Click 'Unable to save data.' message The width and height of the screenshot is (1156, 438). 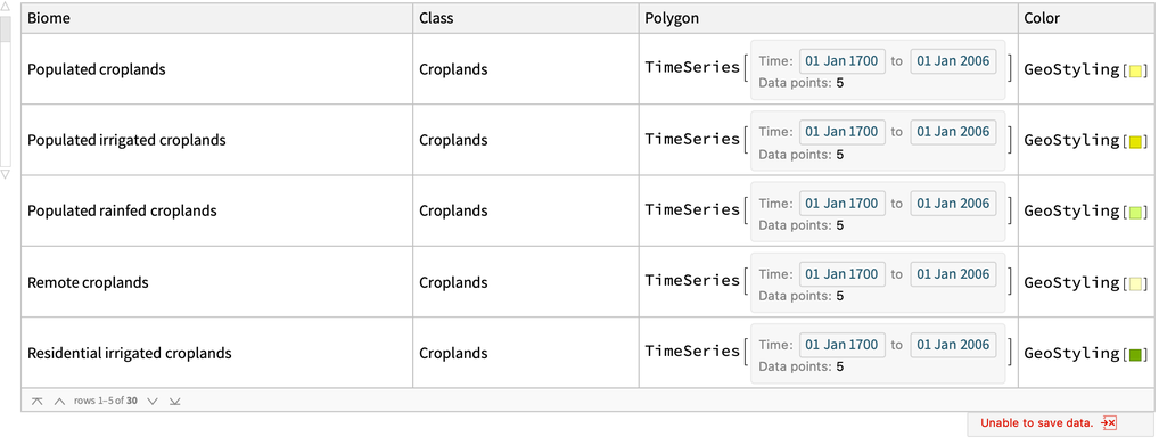click(x=1035, y=423)
